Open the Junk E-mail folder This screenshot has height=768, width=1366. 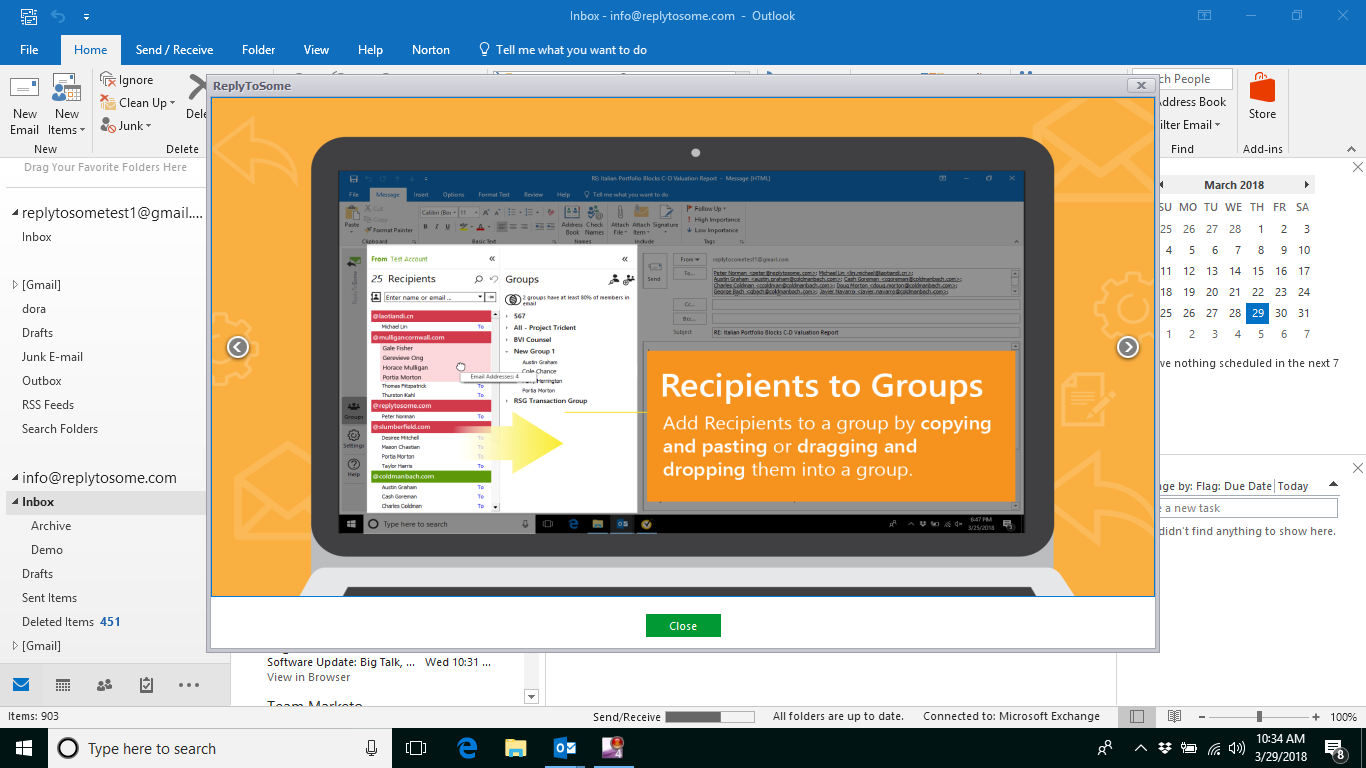click(x=52, y=357)
